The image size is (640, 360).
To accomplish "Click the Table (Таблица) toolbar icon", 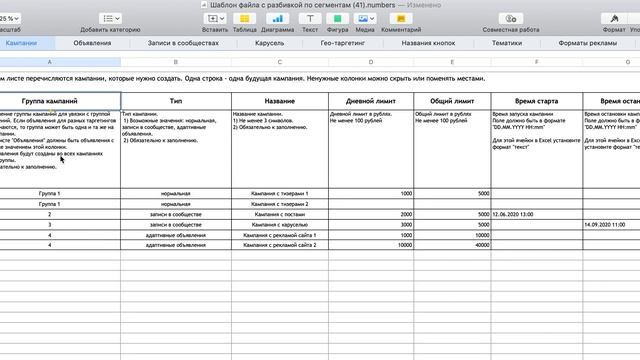I will pos(244,19).
